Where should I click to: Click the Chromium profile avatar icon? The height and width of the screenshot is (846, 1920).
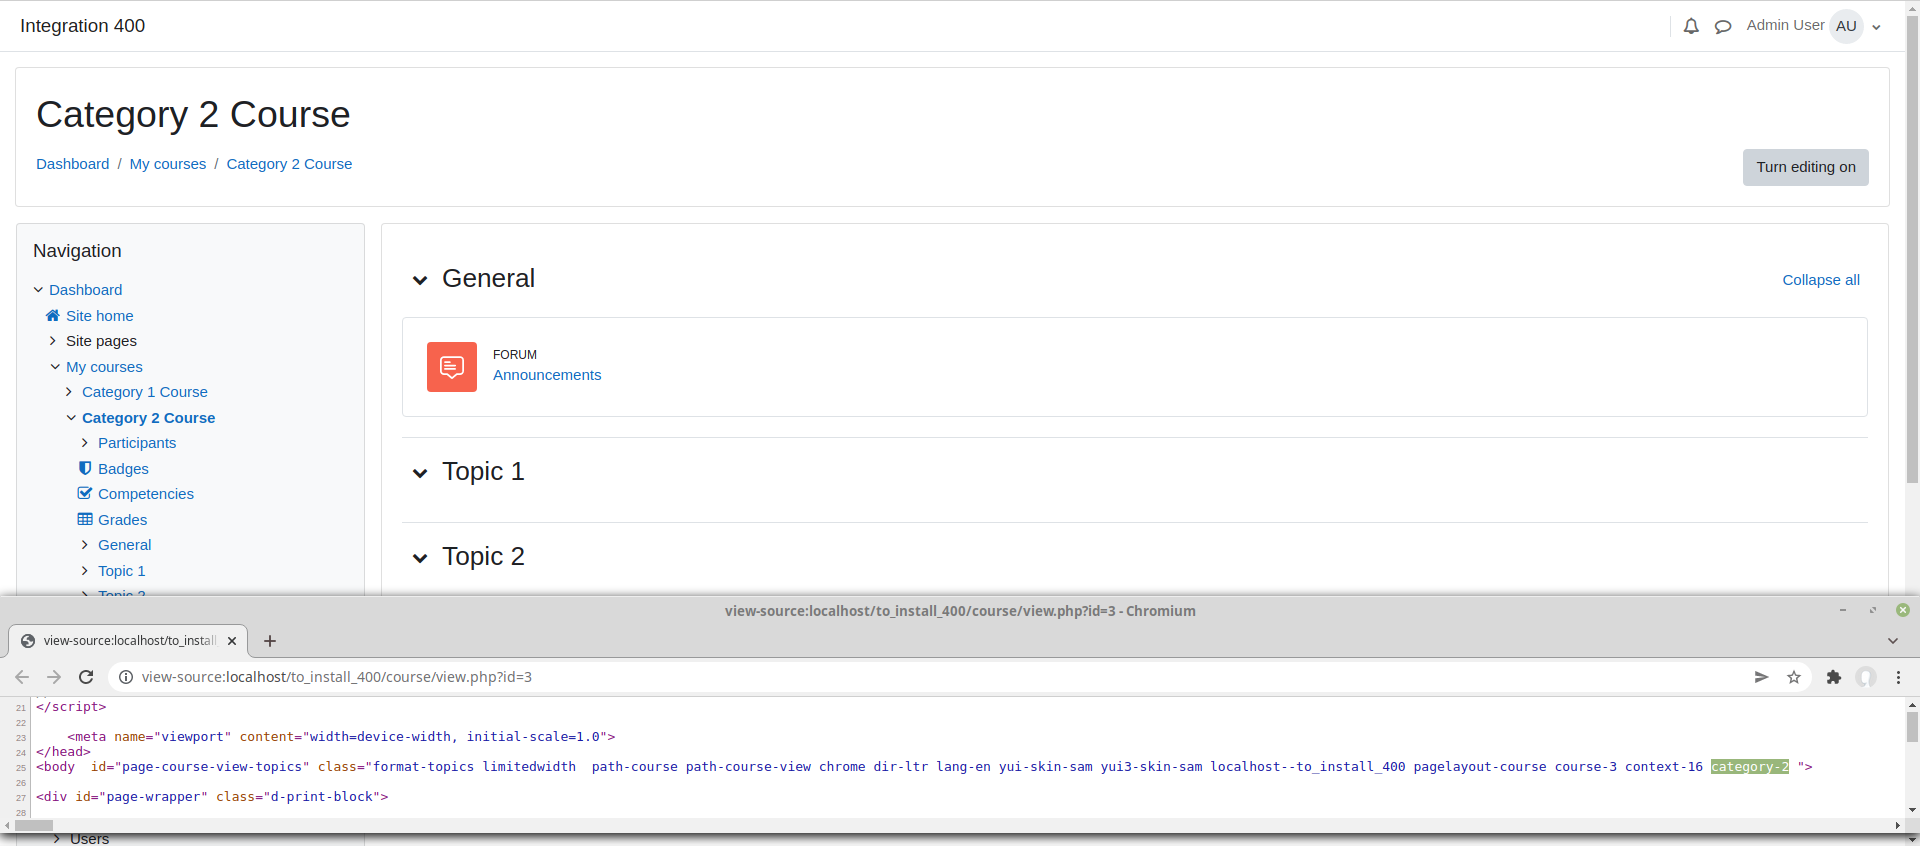pos(1866,677)
